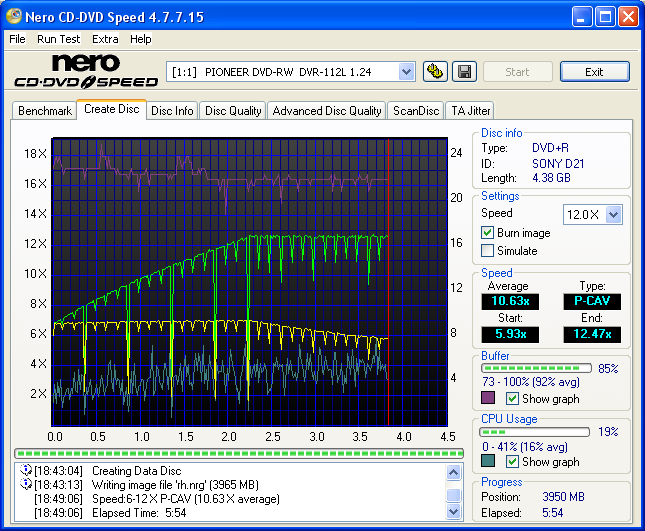The height and width of the screenshot is (531, 645).
Task: Open the Advanced Disc Quality tab
Action: click(x=327, y=111)
